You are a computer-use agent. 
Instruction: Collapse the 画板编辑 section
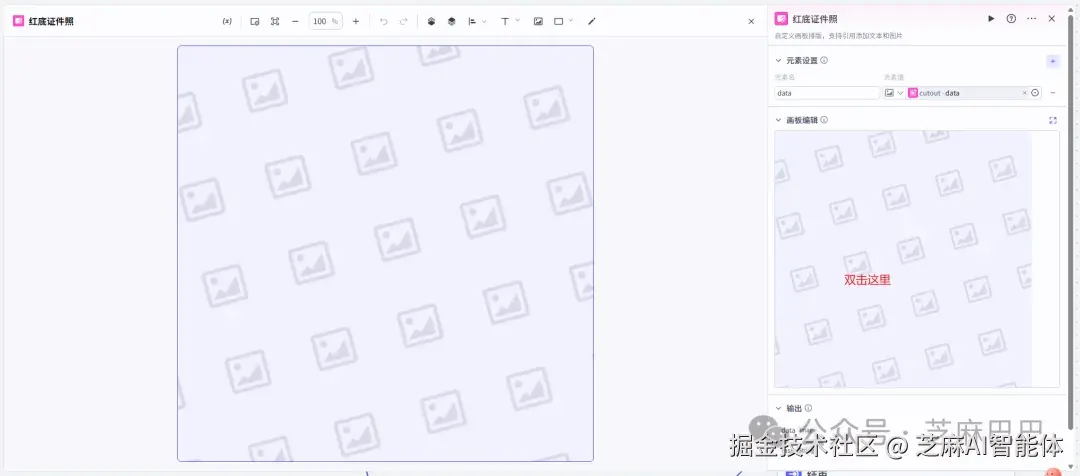pyautogui.click(x=779, y=120)
